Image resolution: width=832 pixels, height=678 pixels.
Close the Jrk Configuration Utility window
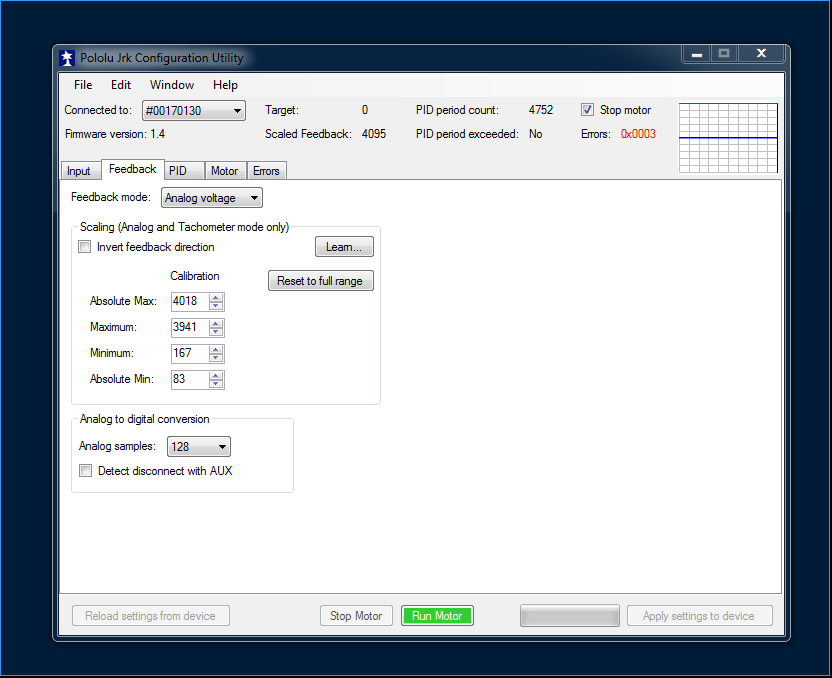click(x=761, y=54)
